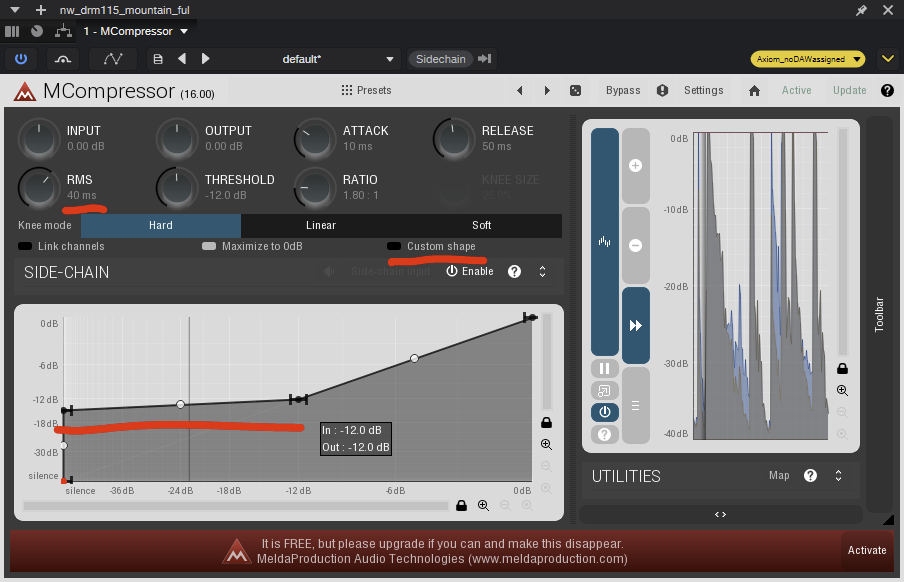The height and width of the screenshot is (582, 904).
Task: Open the Presets menu
Action: click(366, 90)
